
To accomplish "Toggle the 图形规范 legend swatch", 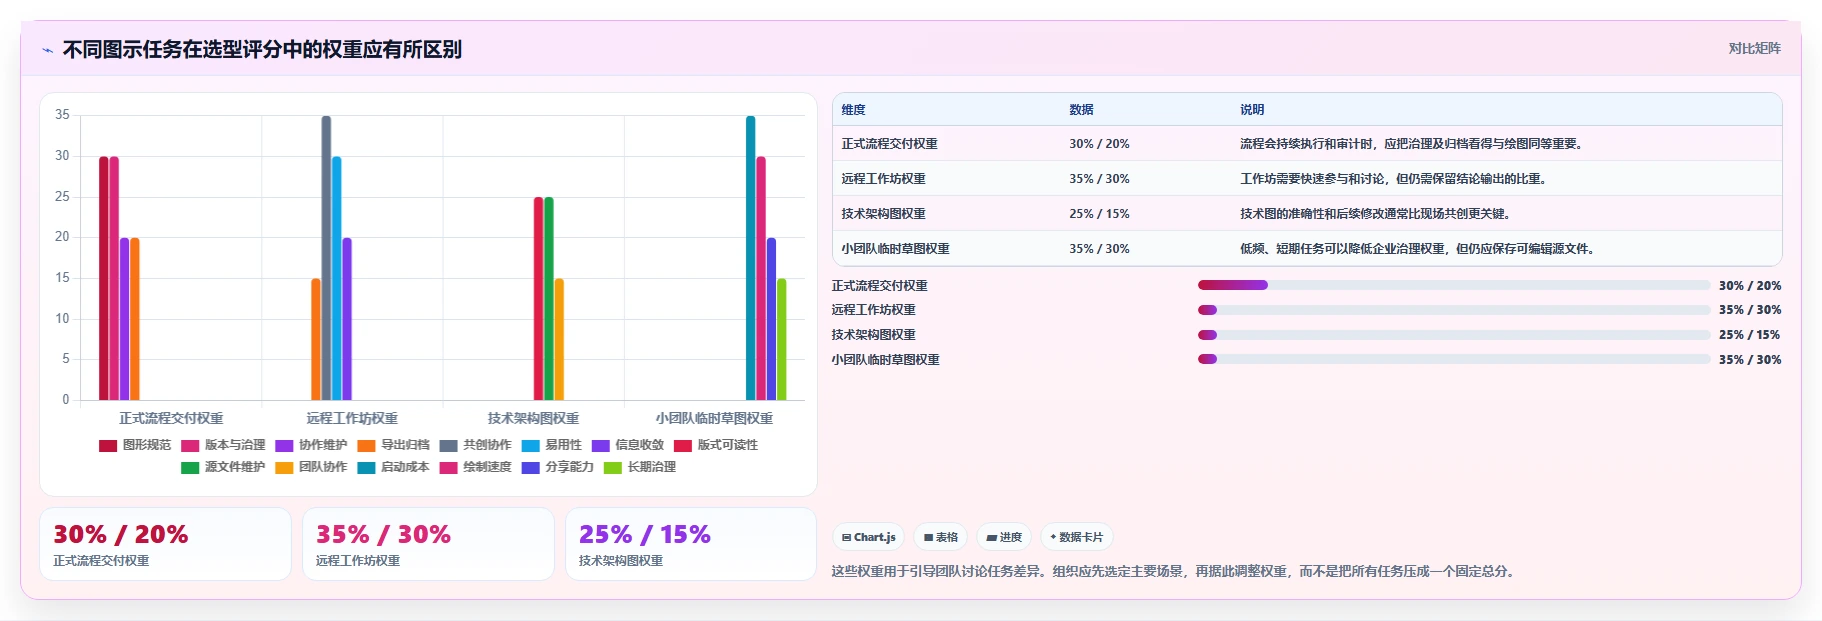I will (x=108, y=446).
